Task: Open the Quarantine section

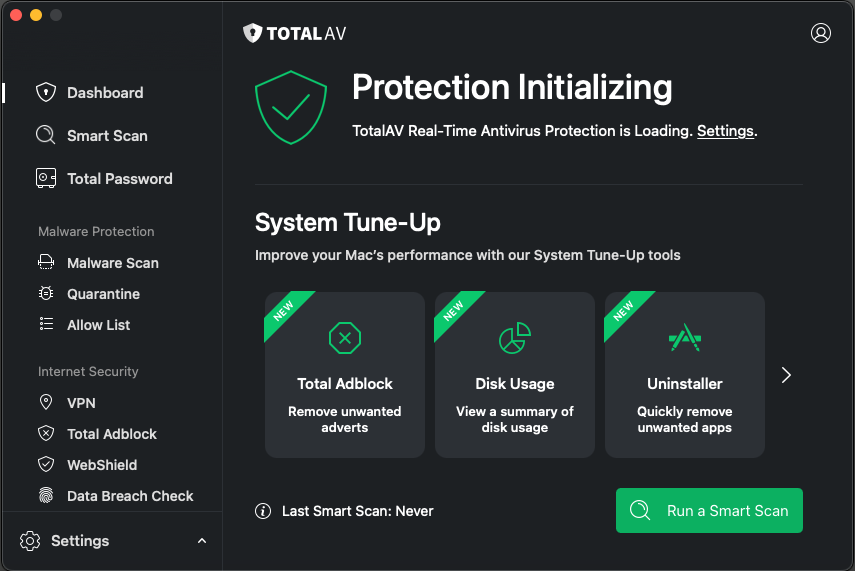Action: [x=103, y=294]
